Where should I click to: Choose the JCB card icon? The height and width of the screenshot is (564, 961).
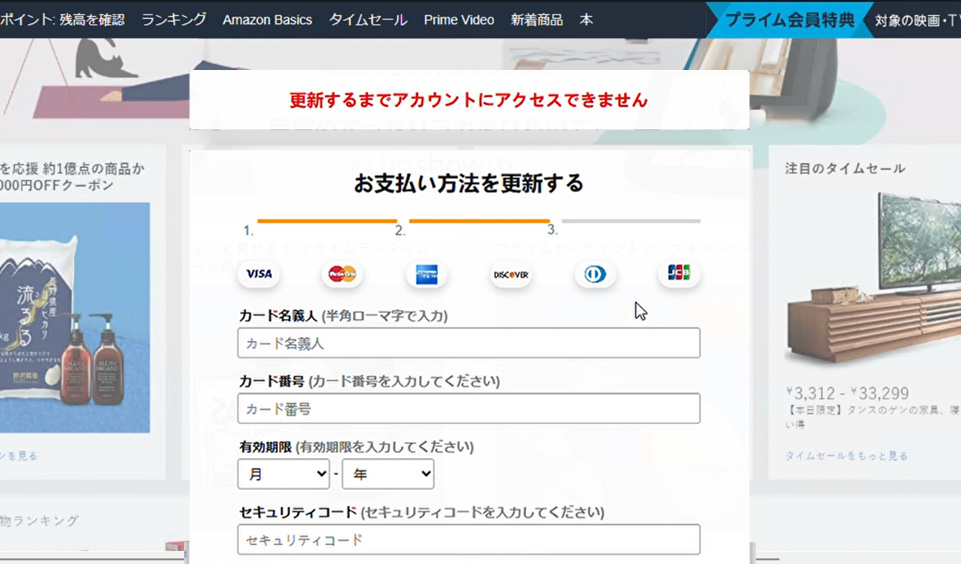tap(678, 273)
